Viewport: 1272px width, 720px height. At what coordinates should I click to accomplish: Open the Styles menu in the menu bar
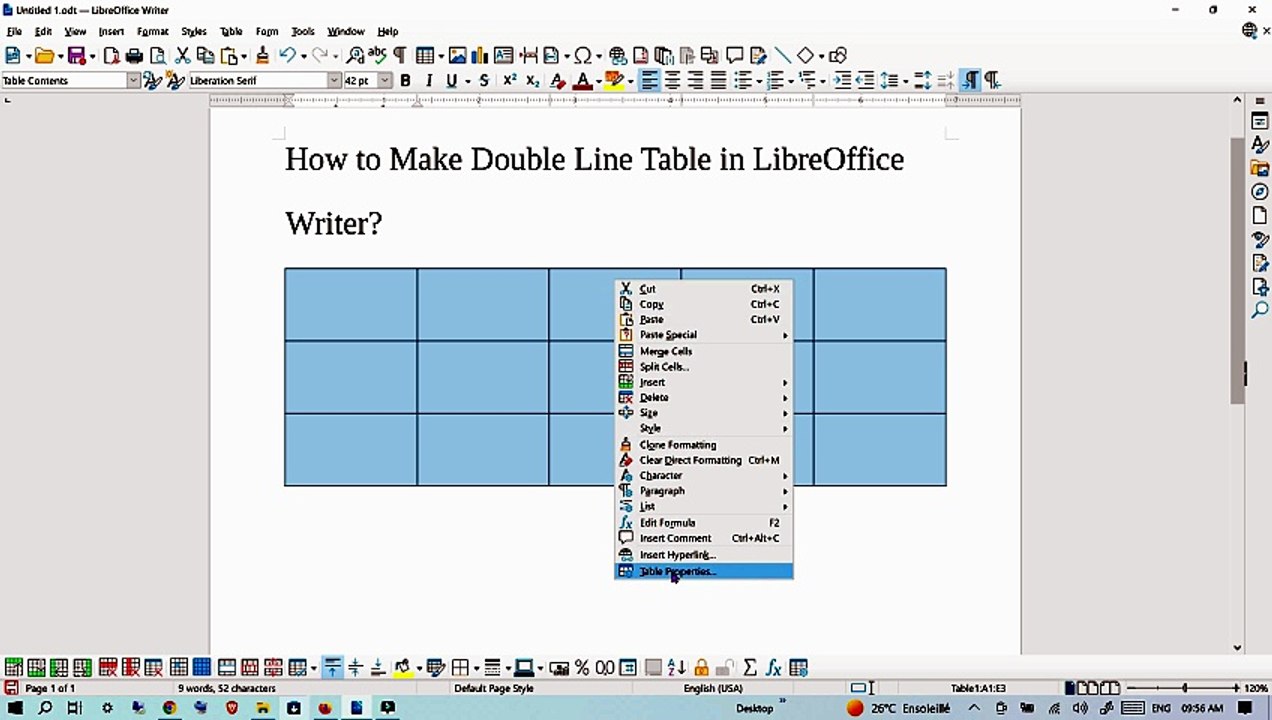[194, 31]
